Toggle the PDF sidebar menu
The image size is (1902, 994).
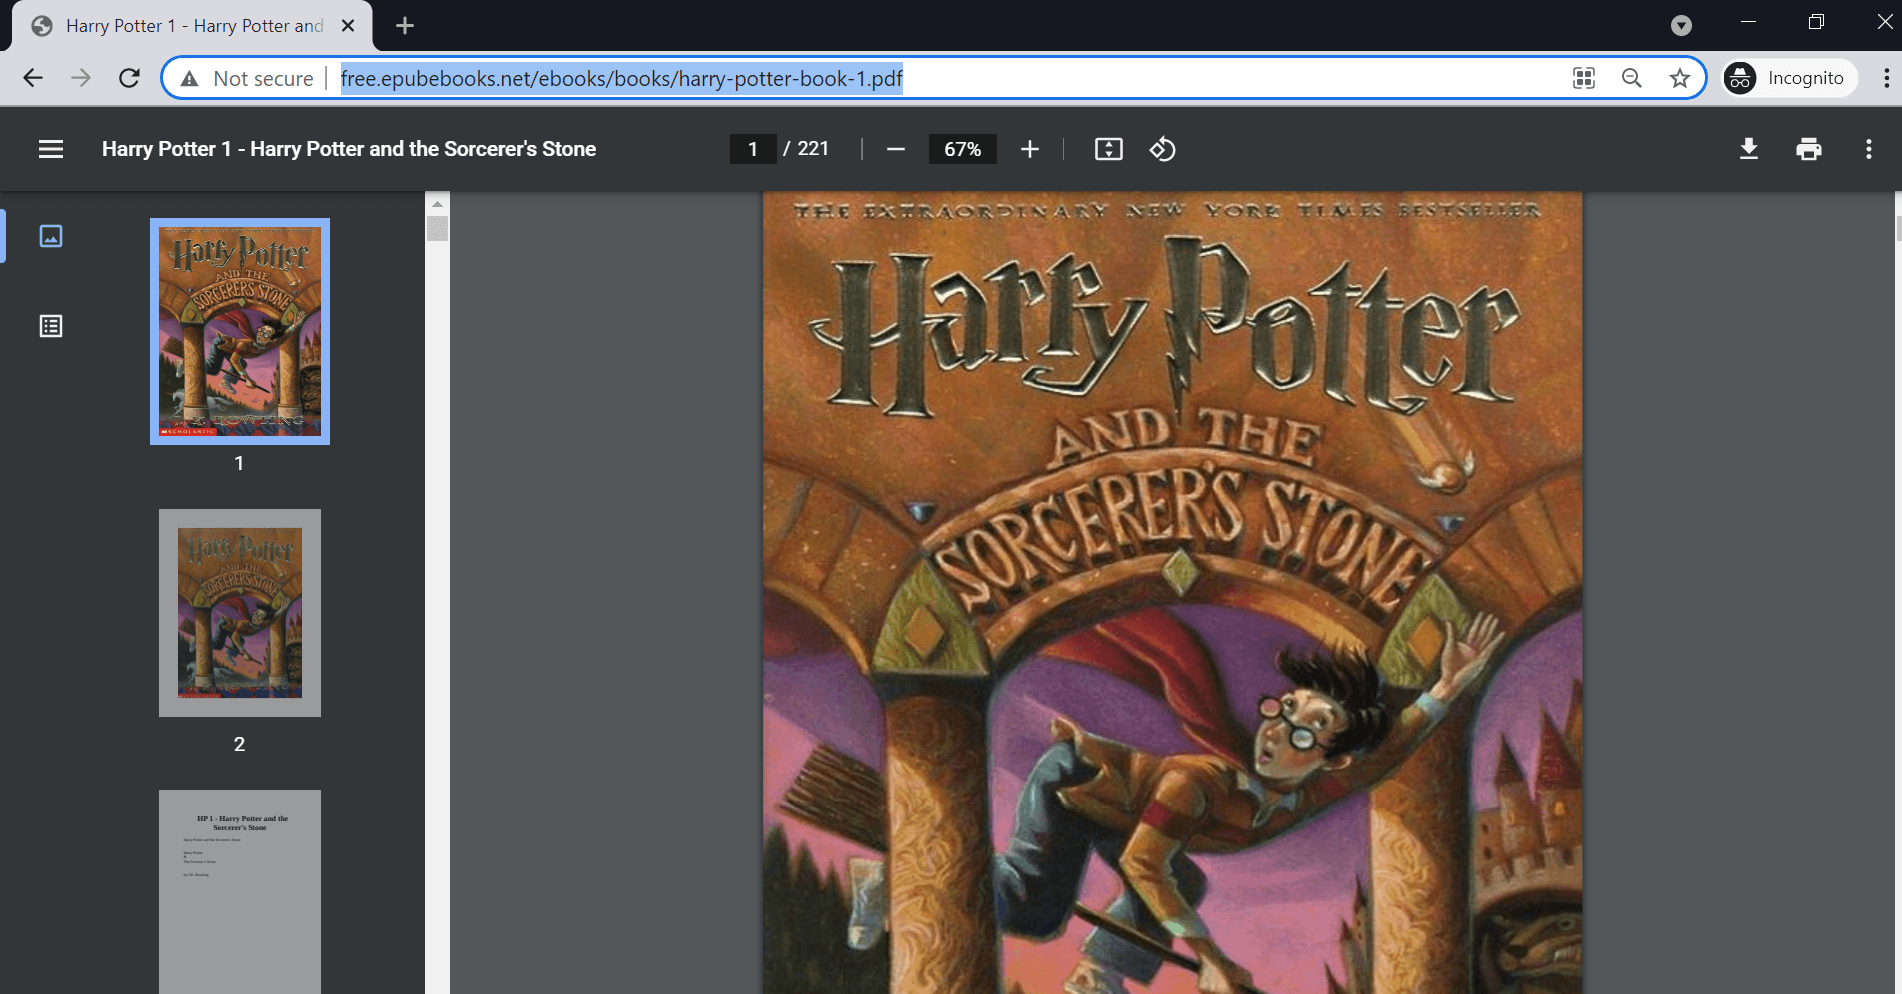click(x=51, y=149)
